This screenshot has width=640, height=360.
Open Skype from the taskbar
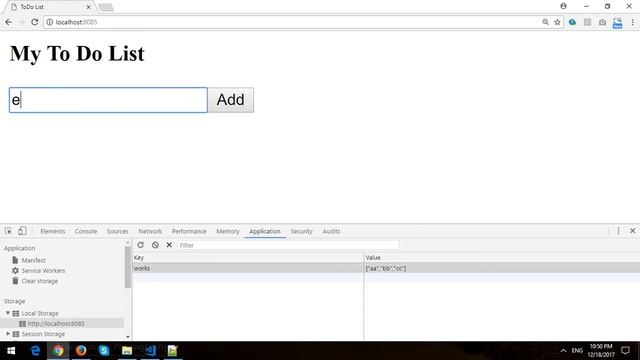tap(104, 351)
